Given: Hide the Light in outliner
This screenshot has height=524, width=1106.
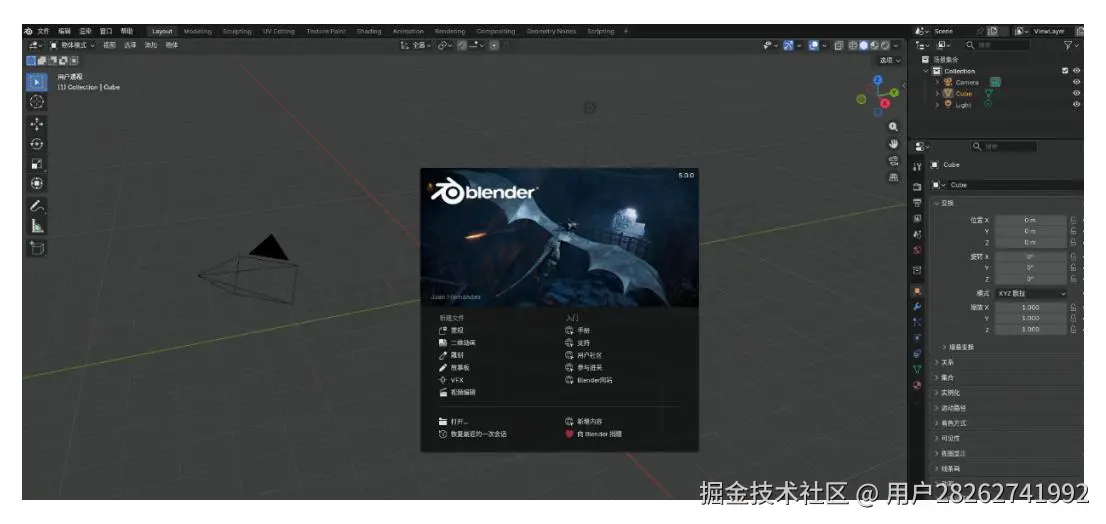Looking at the screenshot, I should pyautogui.click(x=1076, y=104).
